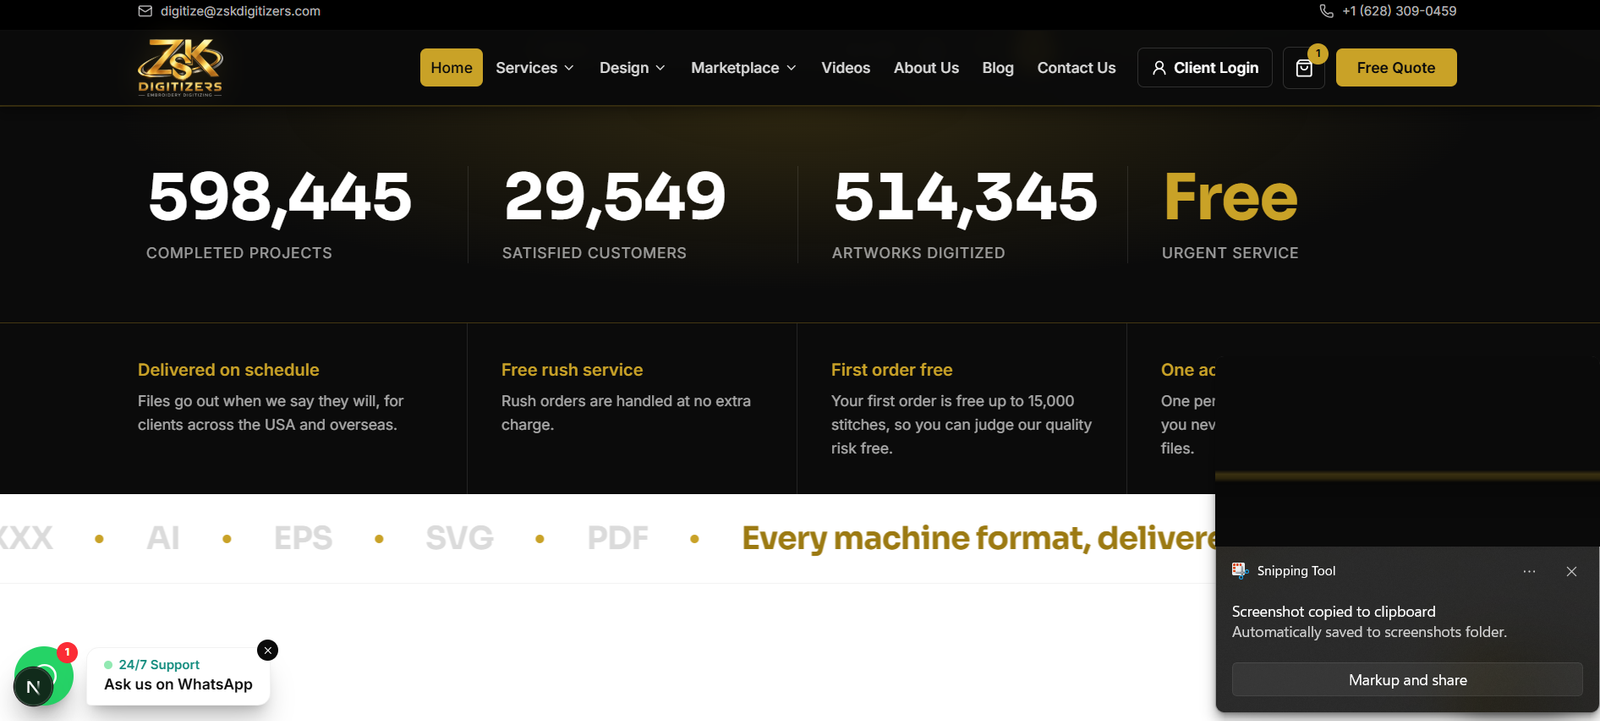
Task: Click Screenshot copied to clipboard message
Action: pyautogui.click(x=1333, y=611)
